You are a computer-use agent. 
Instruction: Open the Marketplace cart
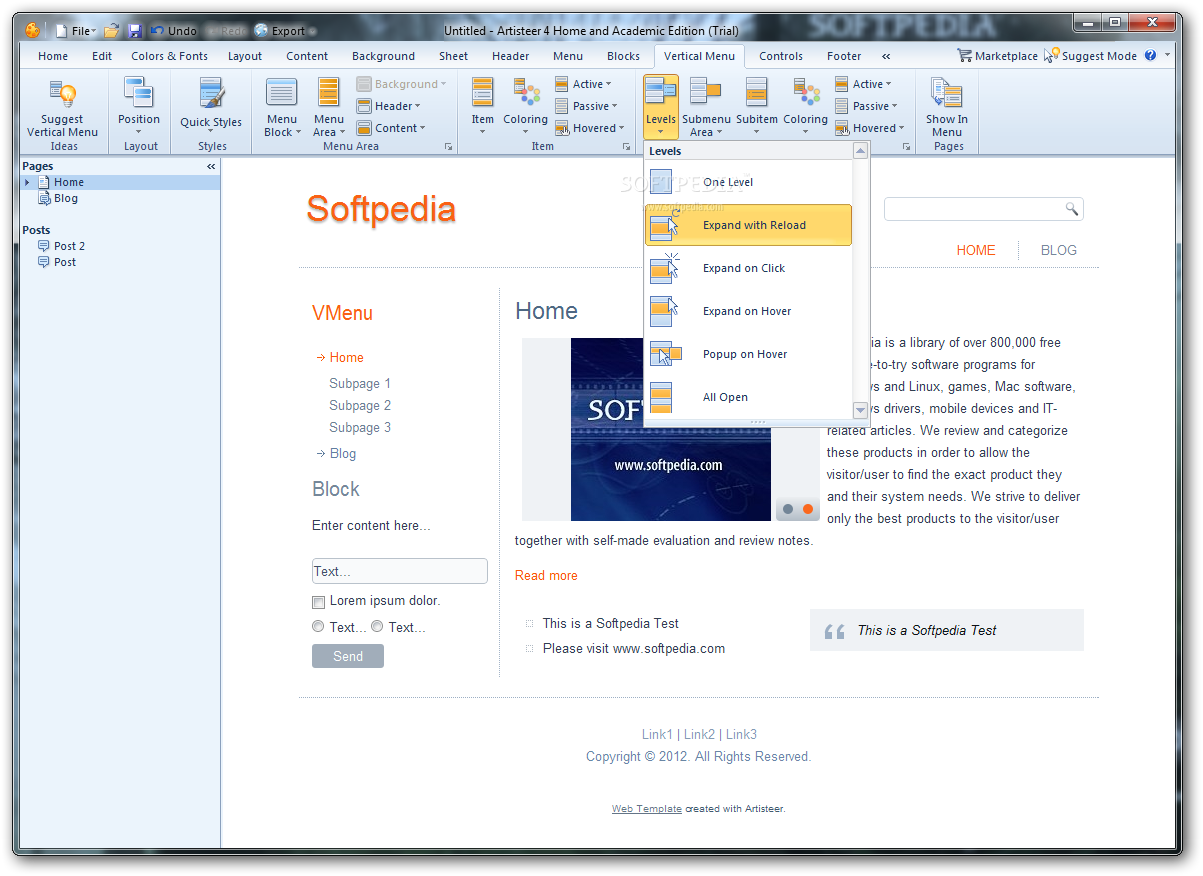point(997,56)
